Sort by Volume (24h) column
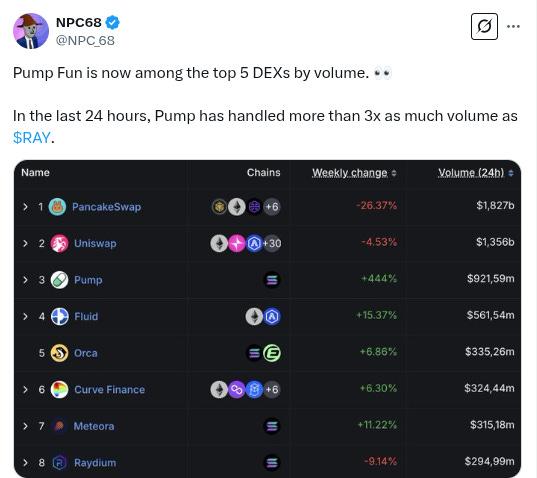Image resolution: width=537 pixels, height=478 pixels. (x=476, y=173)
